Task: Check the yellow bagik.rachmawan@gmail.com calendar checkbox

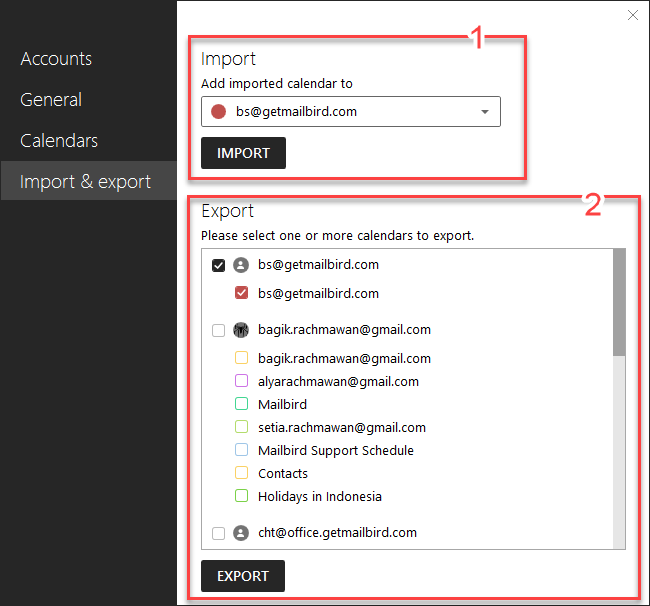Action: click(241, 358)
